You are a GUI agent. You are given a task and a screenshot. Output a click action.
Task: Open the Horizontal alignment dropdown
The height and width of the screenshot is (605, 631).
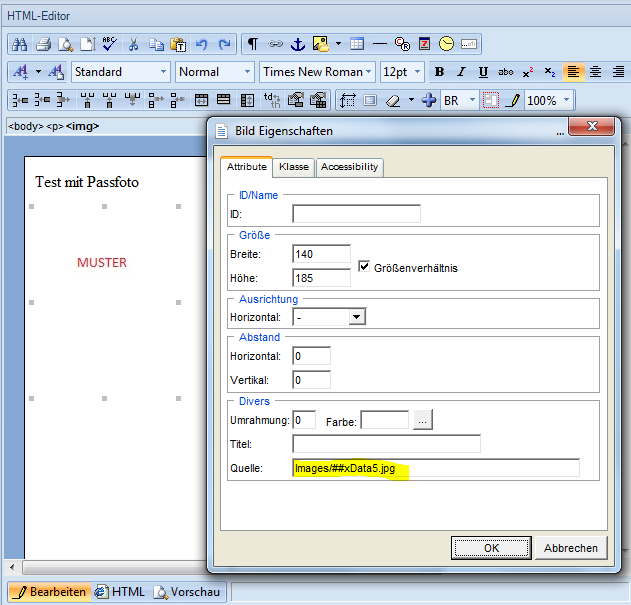(357, 317)
